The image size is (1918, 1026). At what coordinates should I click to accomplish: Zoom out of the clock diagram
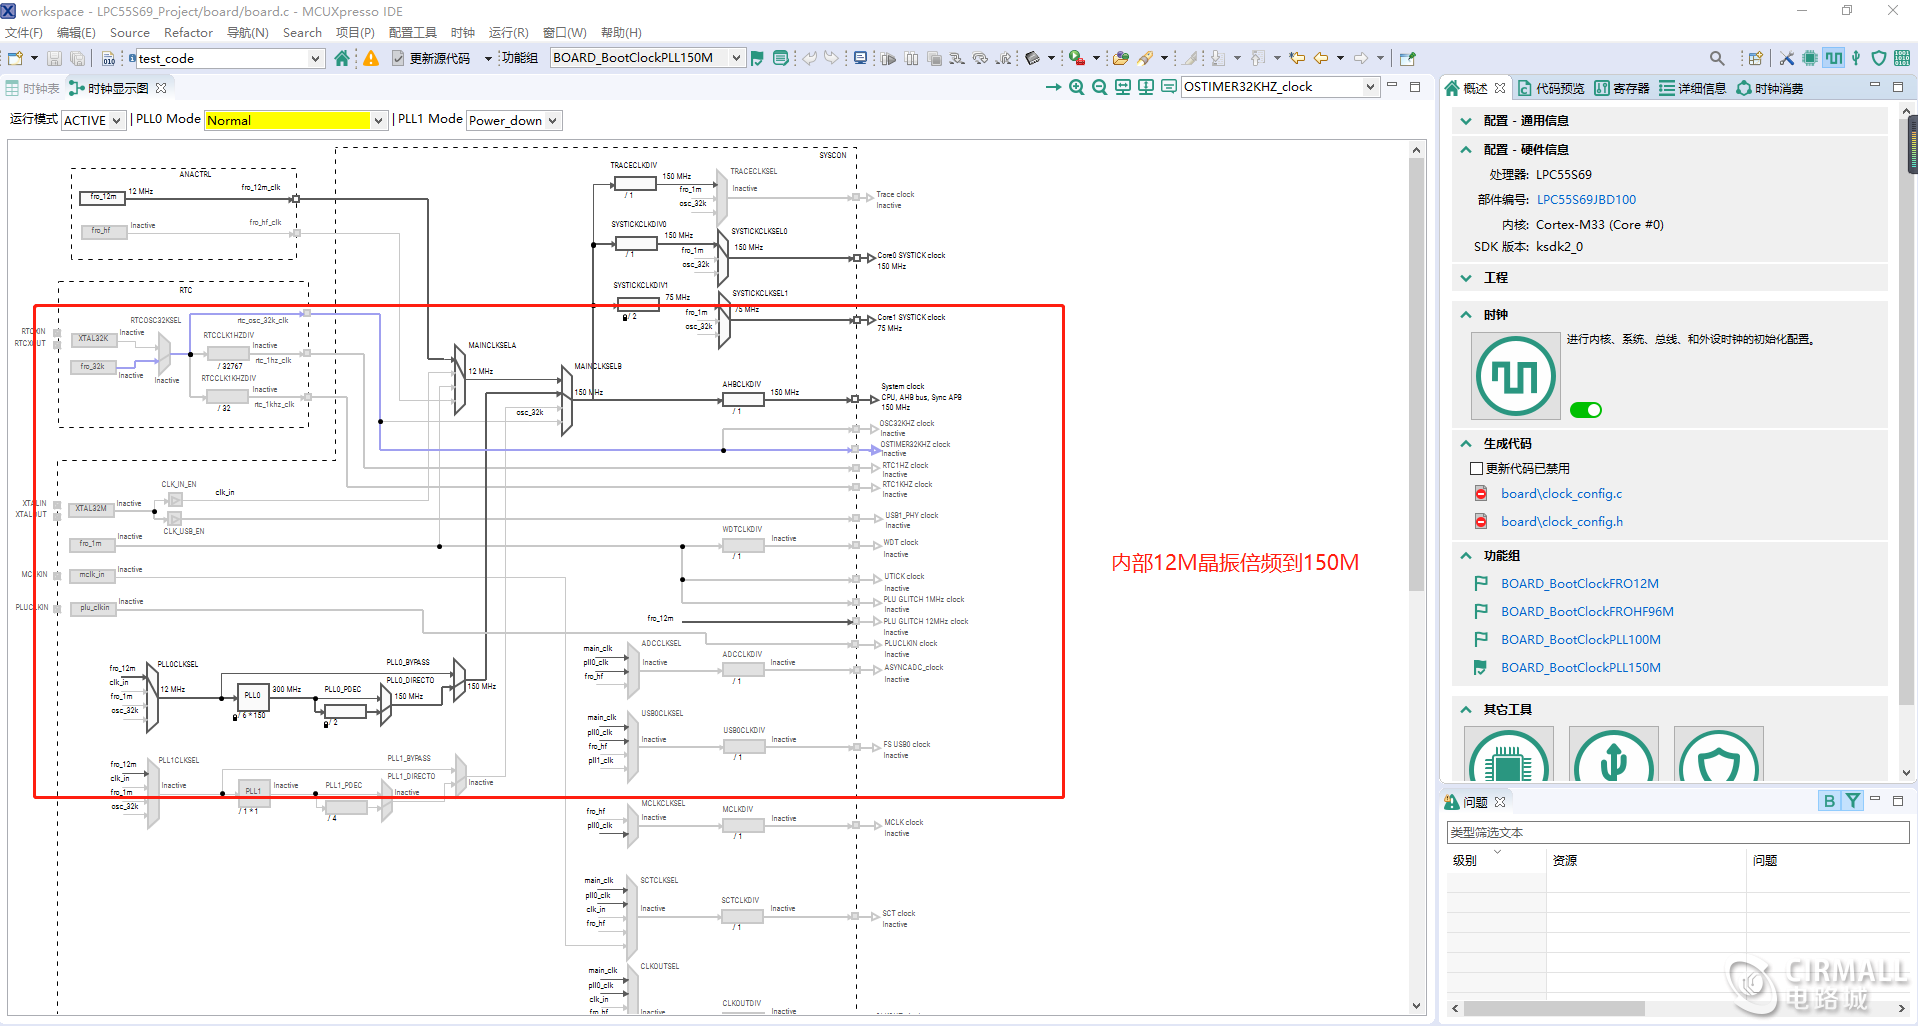pyautogui.click(x=1099, y=87)
